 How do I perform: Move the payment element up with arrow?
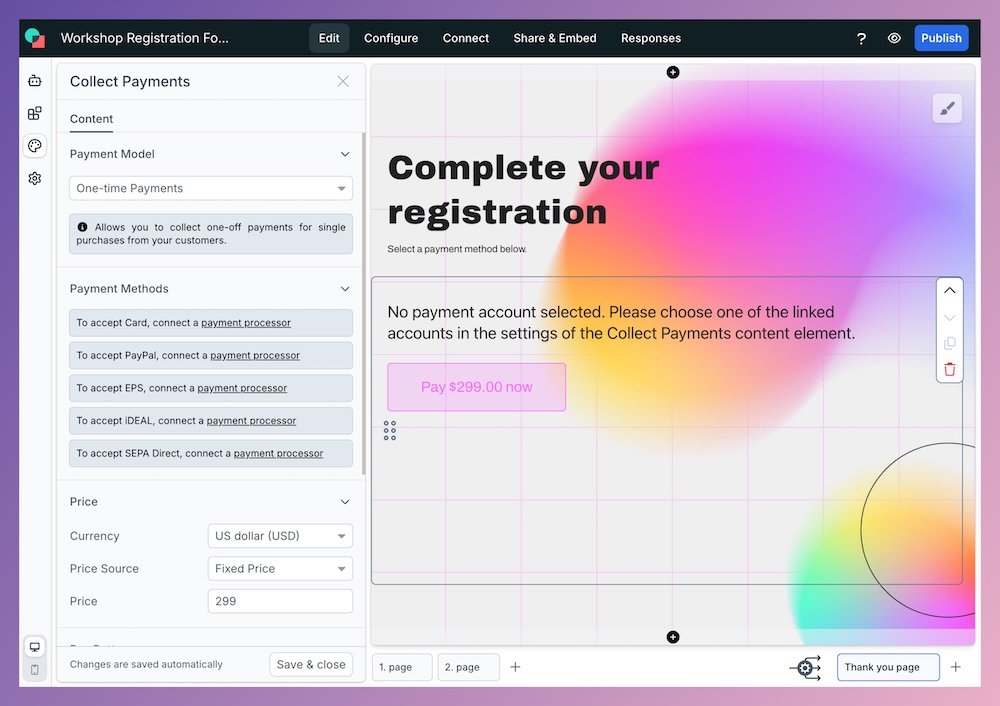pos(949,291)
